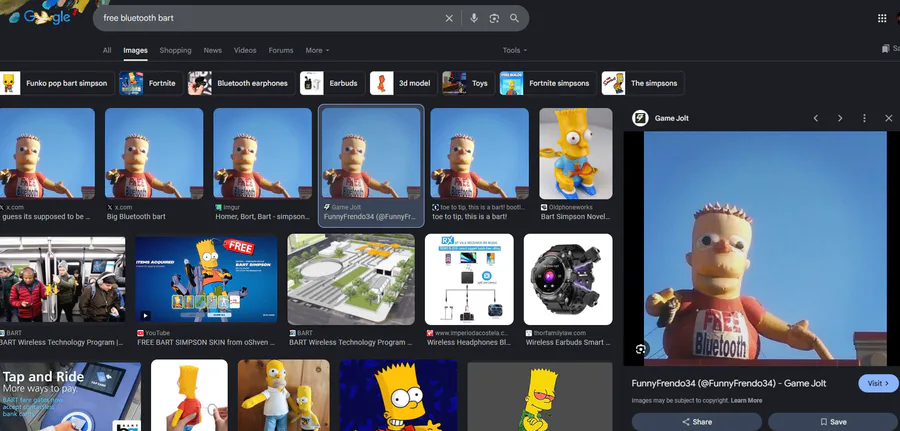Click Game Jolt logo in preview header
Image resolution: width=900 pixels, height=431 pixels.
[x=640, y=118]
